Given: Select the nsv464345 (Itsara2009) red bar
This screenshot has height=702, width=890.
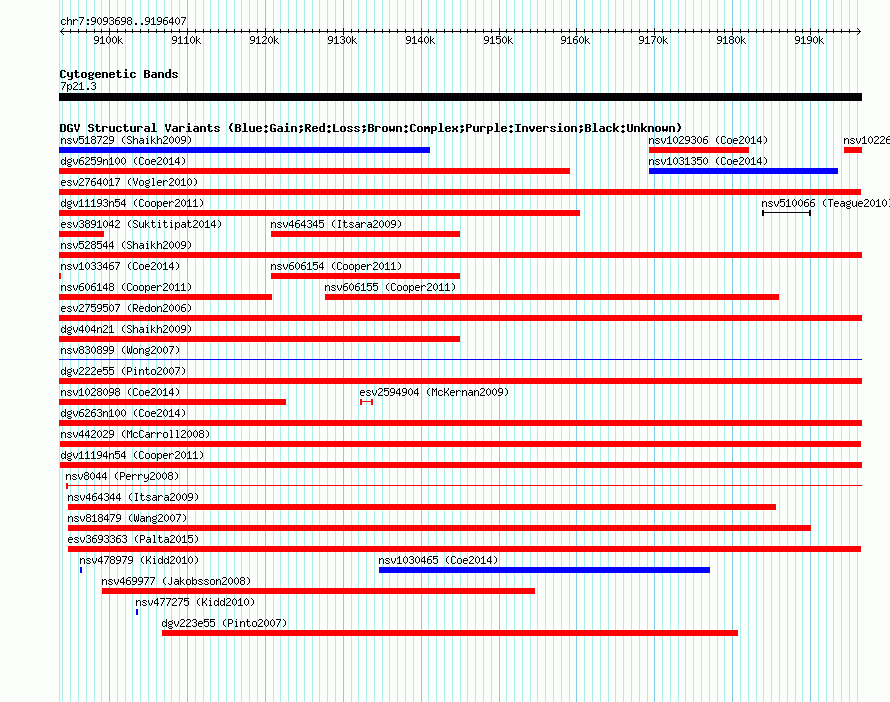Looking at the screenshot, I should [365, 234].
